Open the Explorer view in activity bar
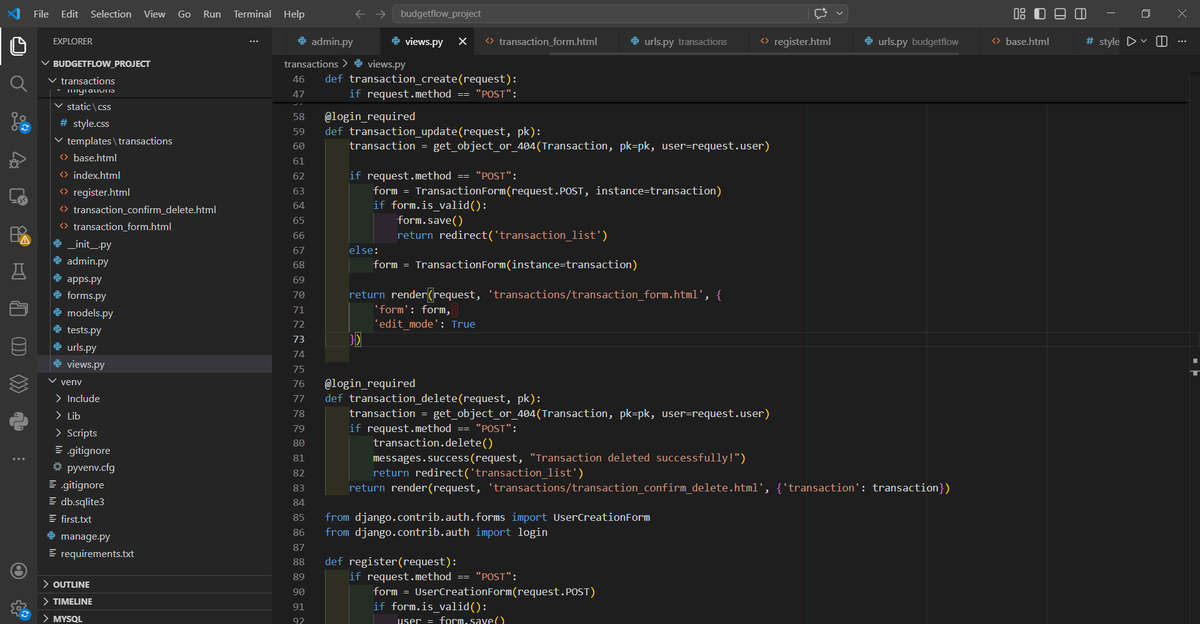The height and width of the screenshot is (624, 1200). [19, 46]
